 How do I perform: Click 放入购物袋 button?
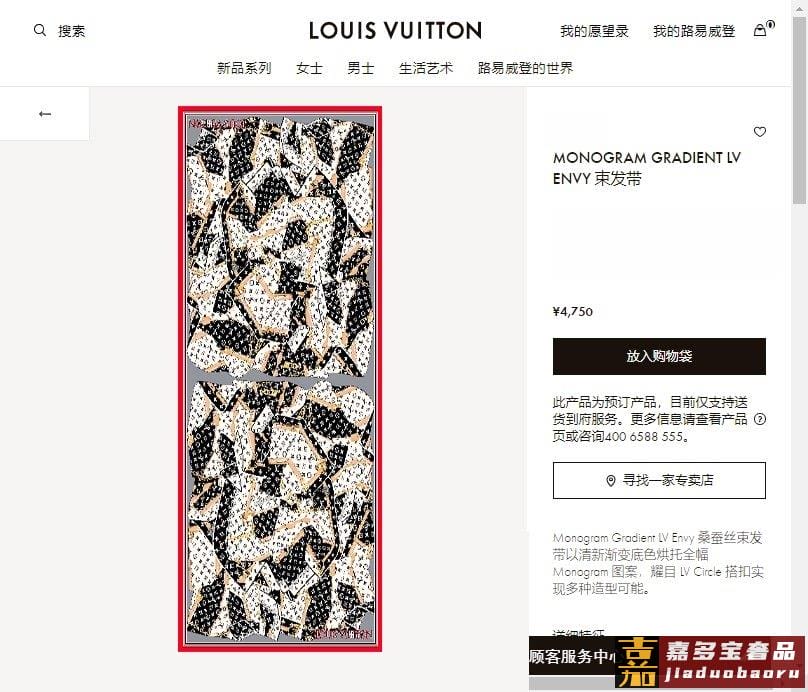click(x=659, y=357)
